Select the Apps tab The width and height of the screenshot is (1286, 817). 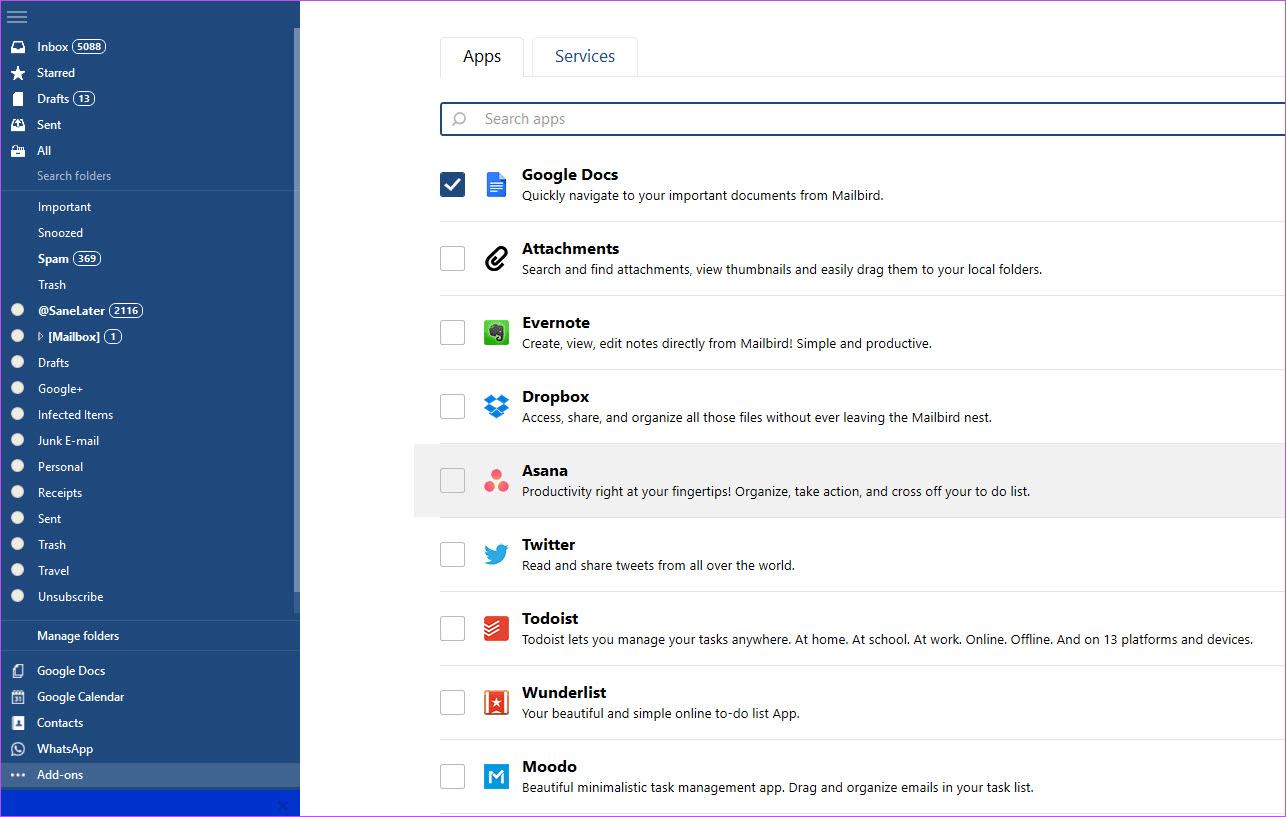(x=482, y=57)
